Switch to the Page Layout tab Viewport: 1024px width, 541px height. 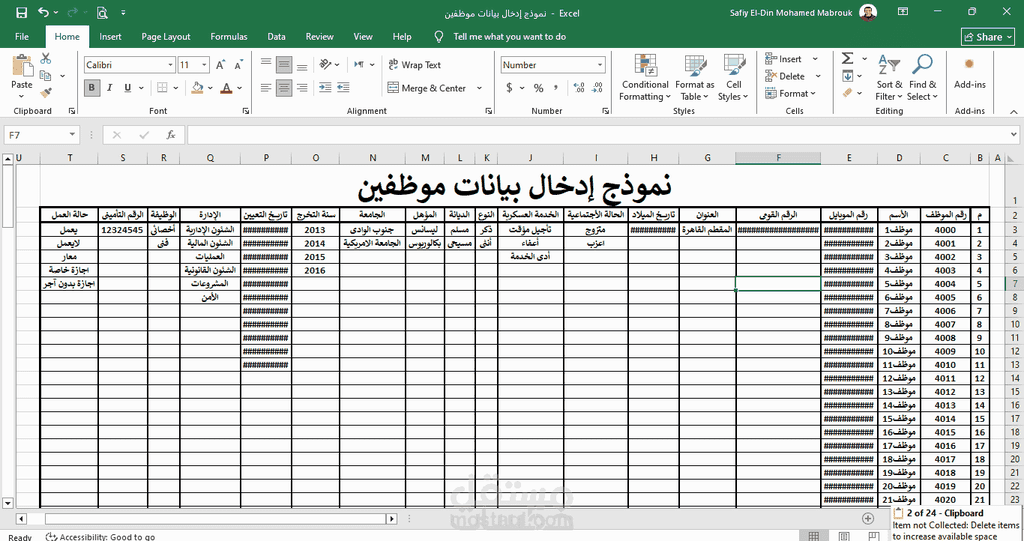(166, 37)
